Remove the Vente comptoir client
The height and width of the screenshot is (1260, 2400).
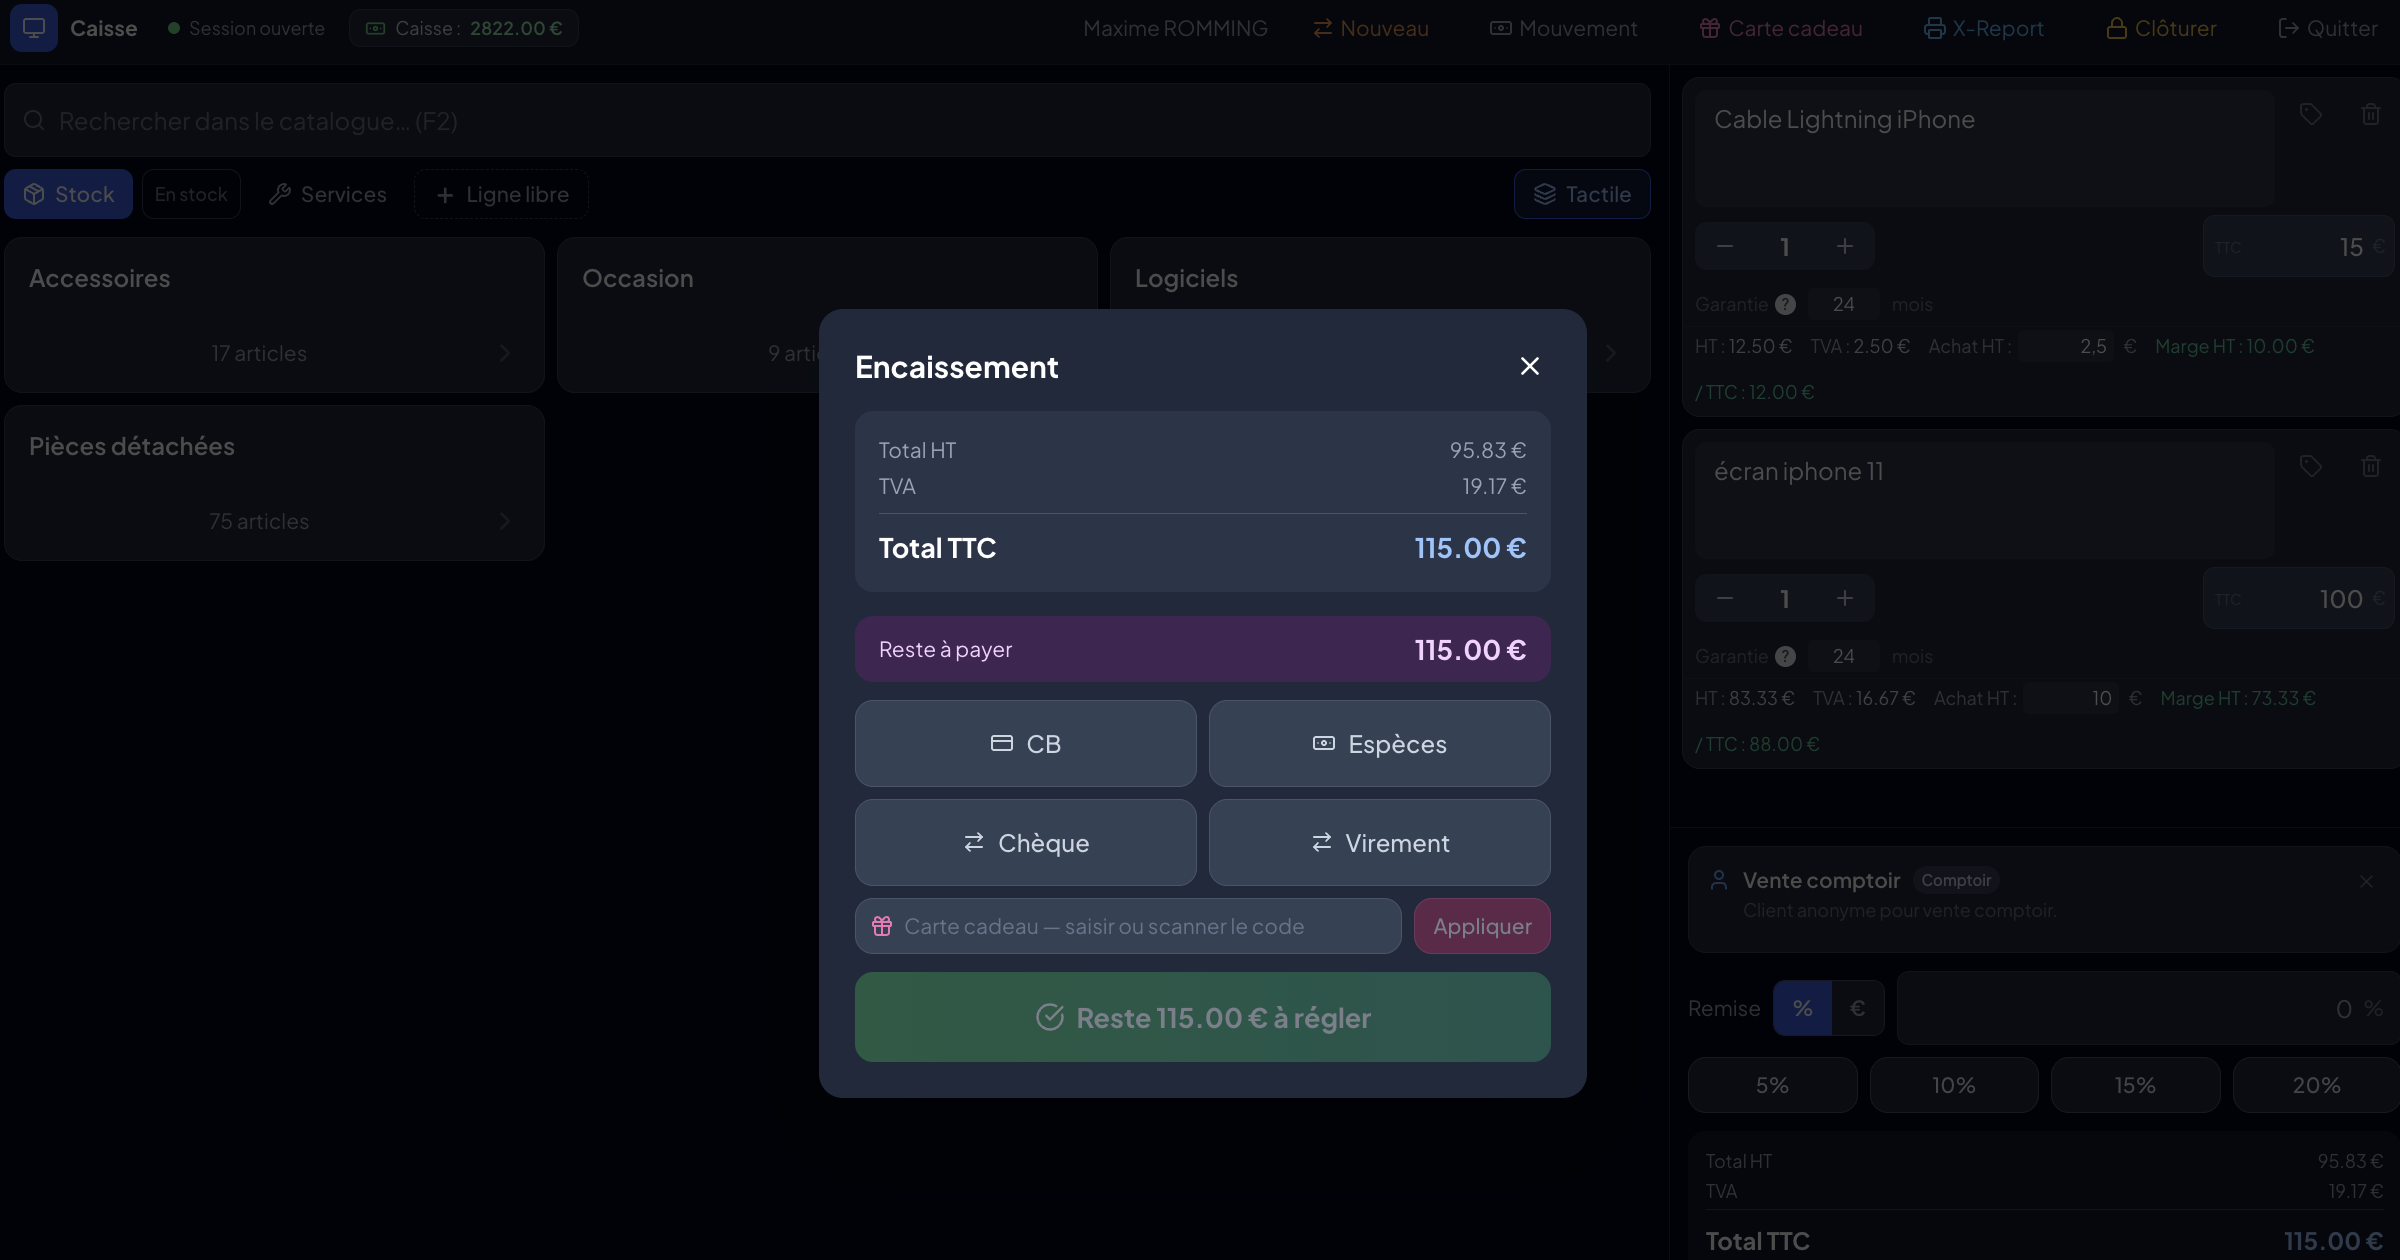click(x=2366, y=881)
